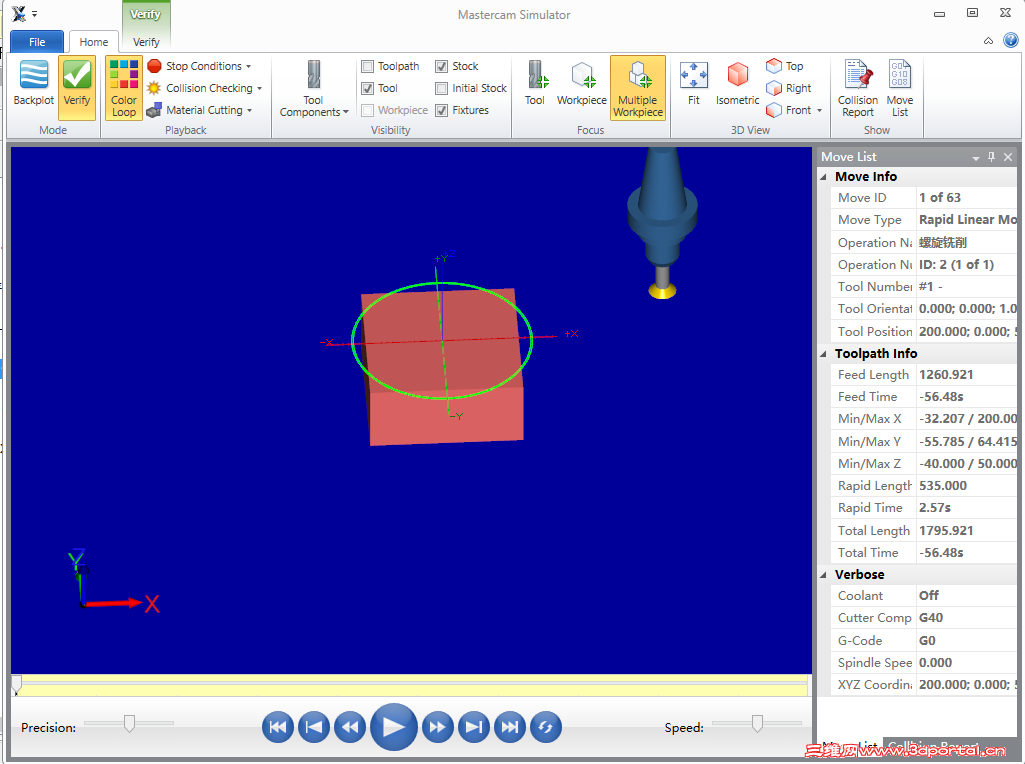
Task: Switch to Isometric view
Action: pos(737,84)
